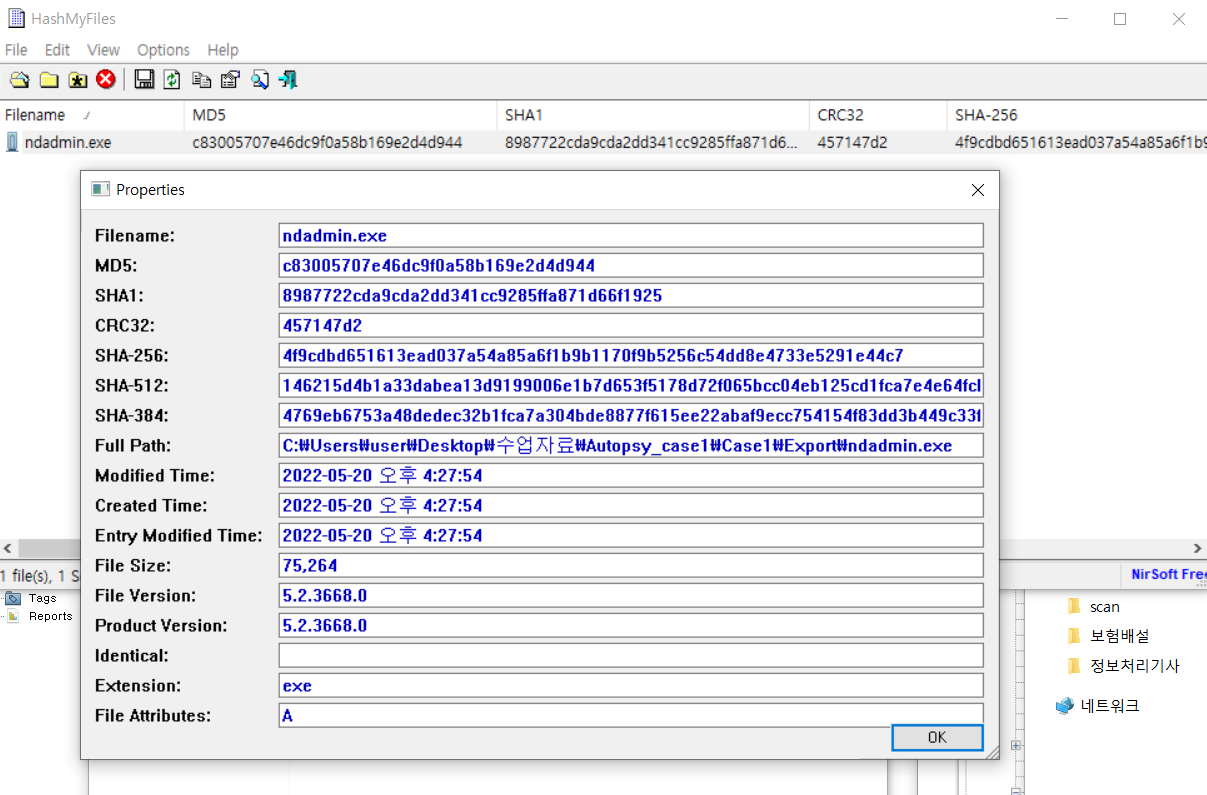Image resolution: width=1207 pixels, height=795 pixels.
Task: Click the CRC32 value field in Properties
Action: [x=631, y=325]
